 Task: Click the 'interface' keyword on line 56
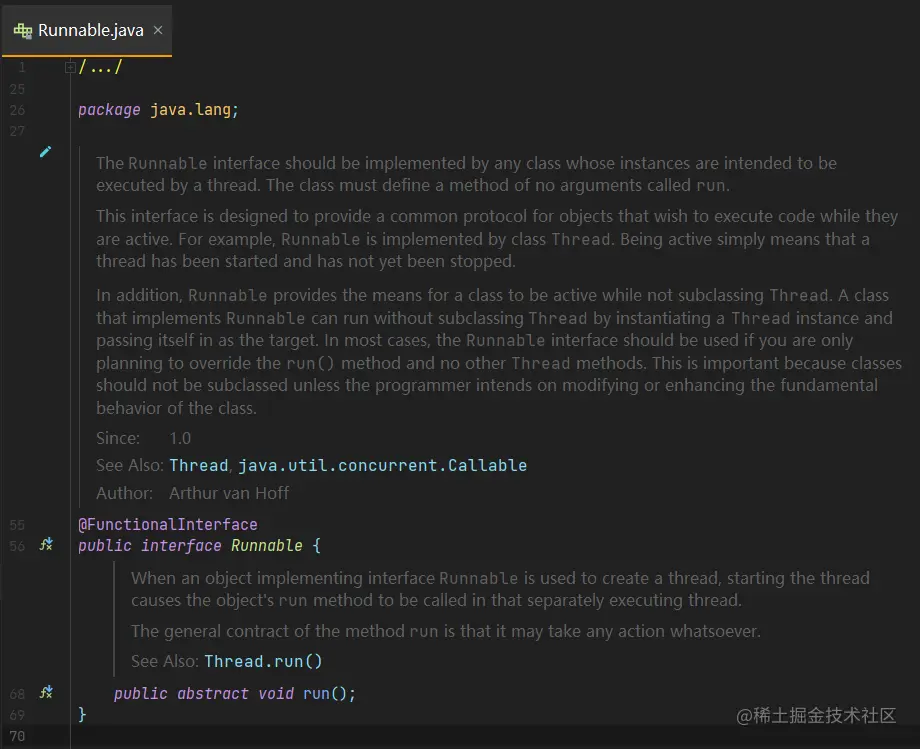pyautogui.click(x=181, y=545)
